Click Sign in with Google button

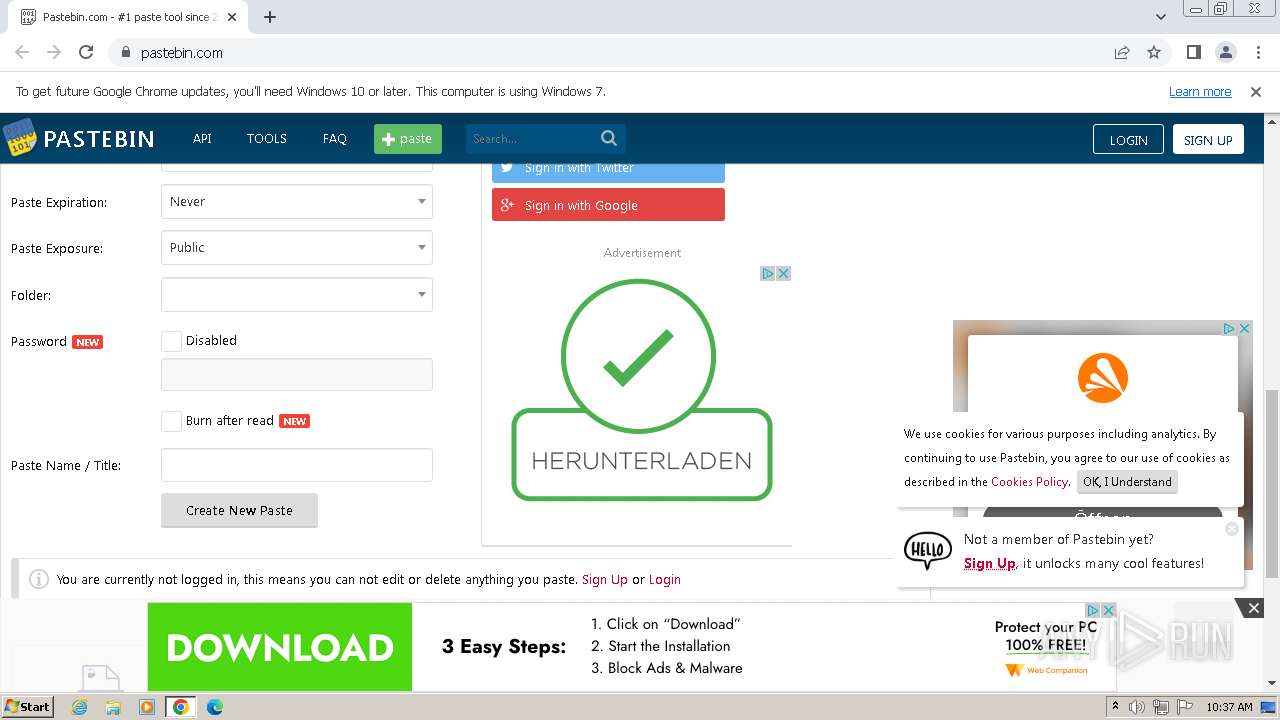pos(608,205)
